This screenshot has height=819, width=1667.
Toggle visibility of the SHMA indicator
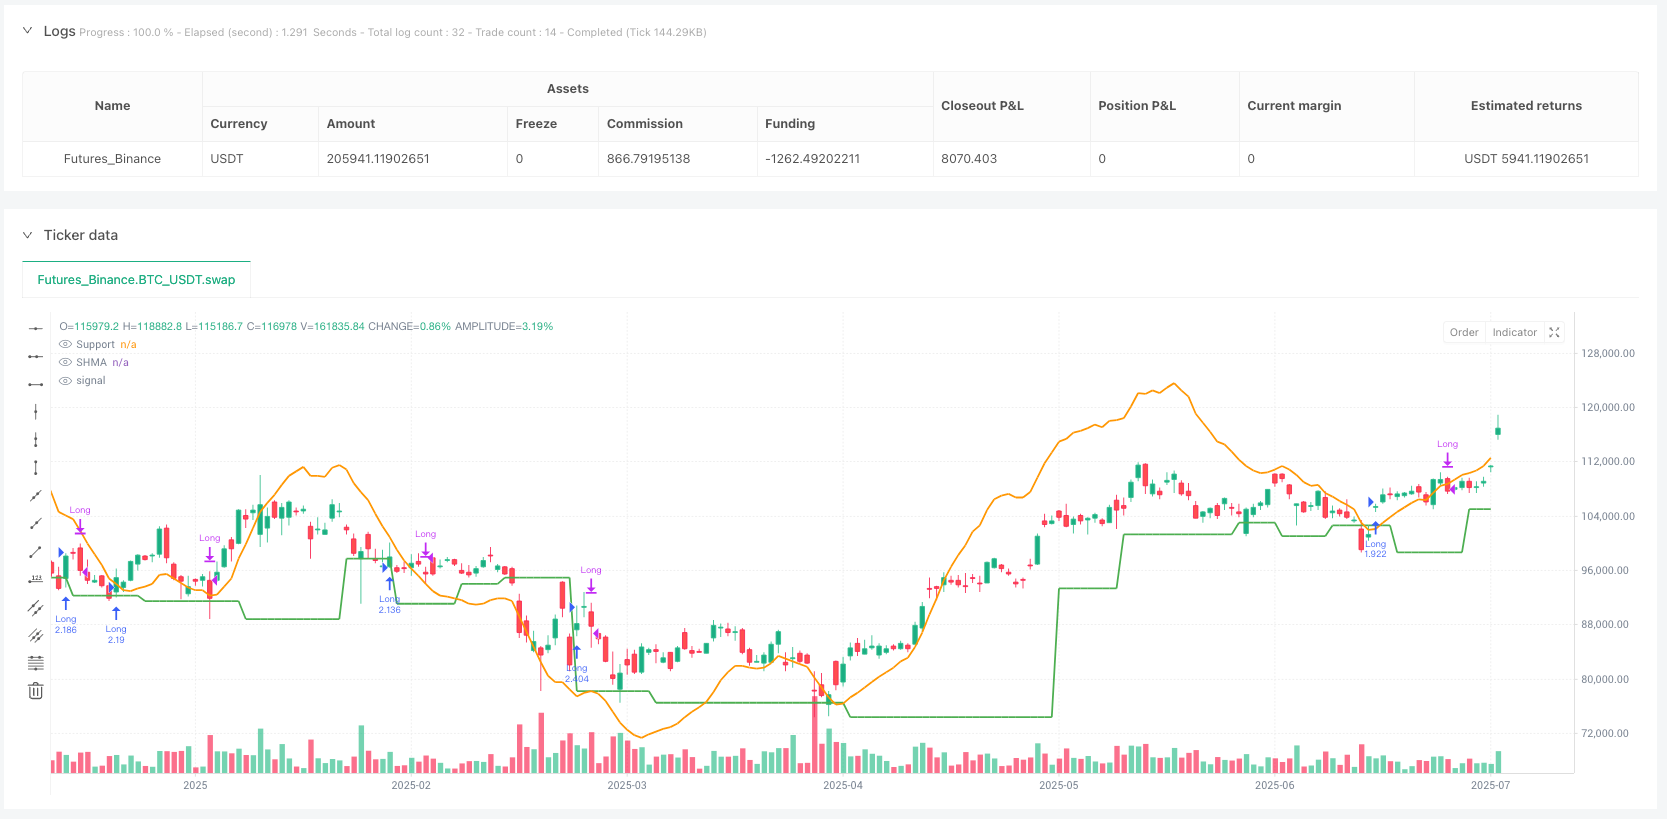[x=65, y=363]
